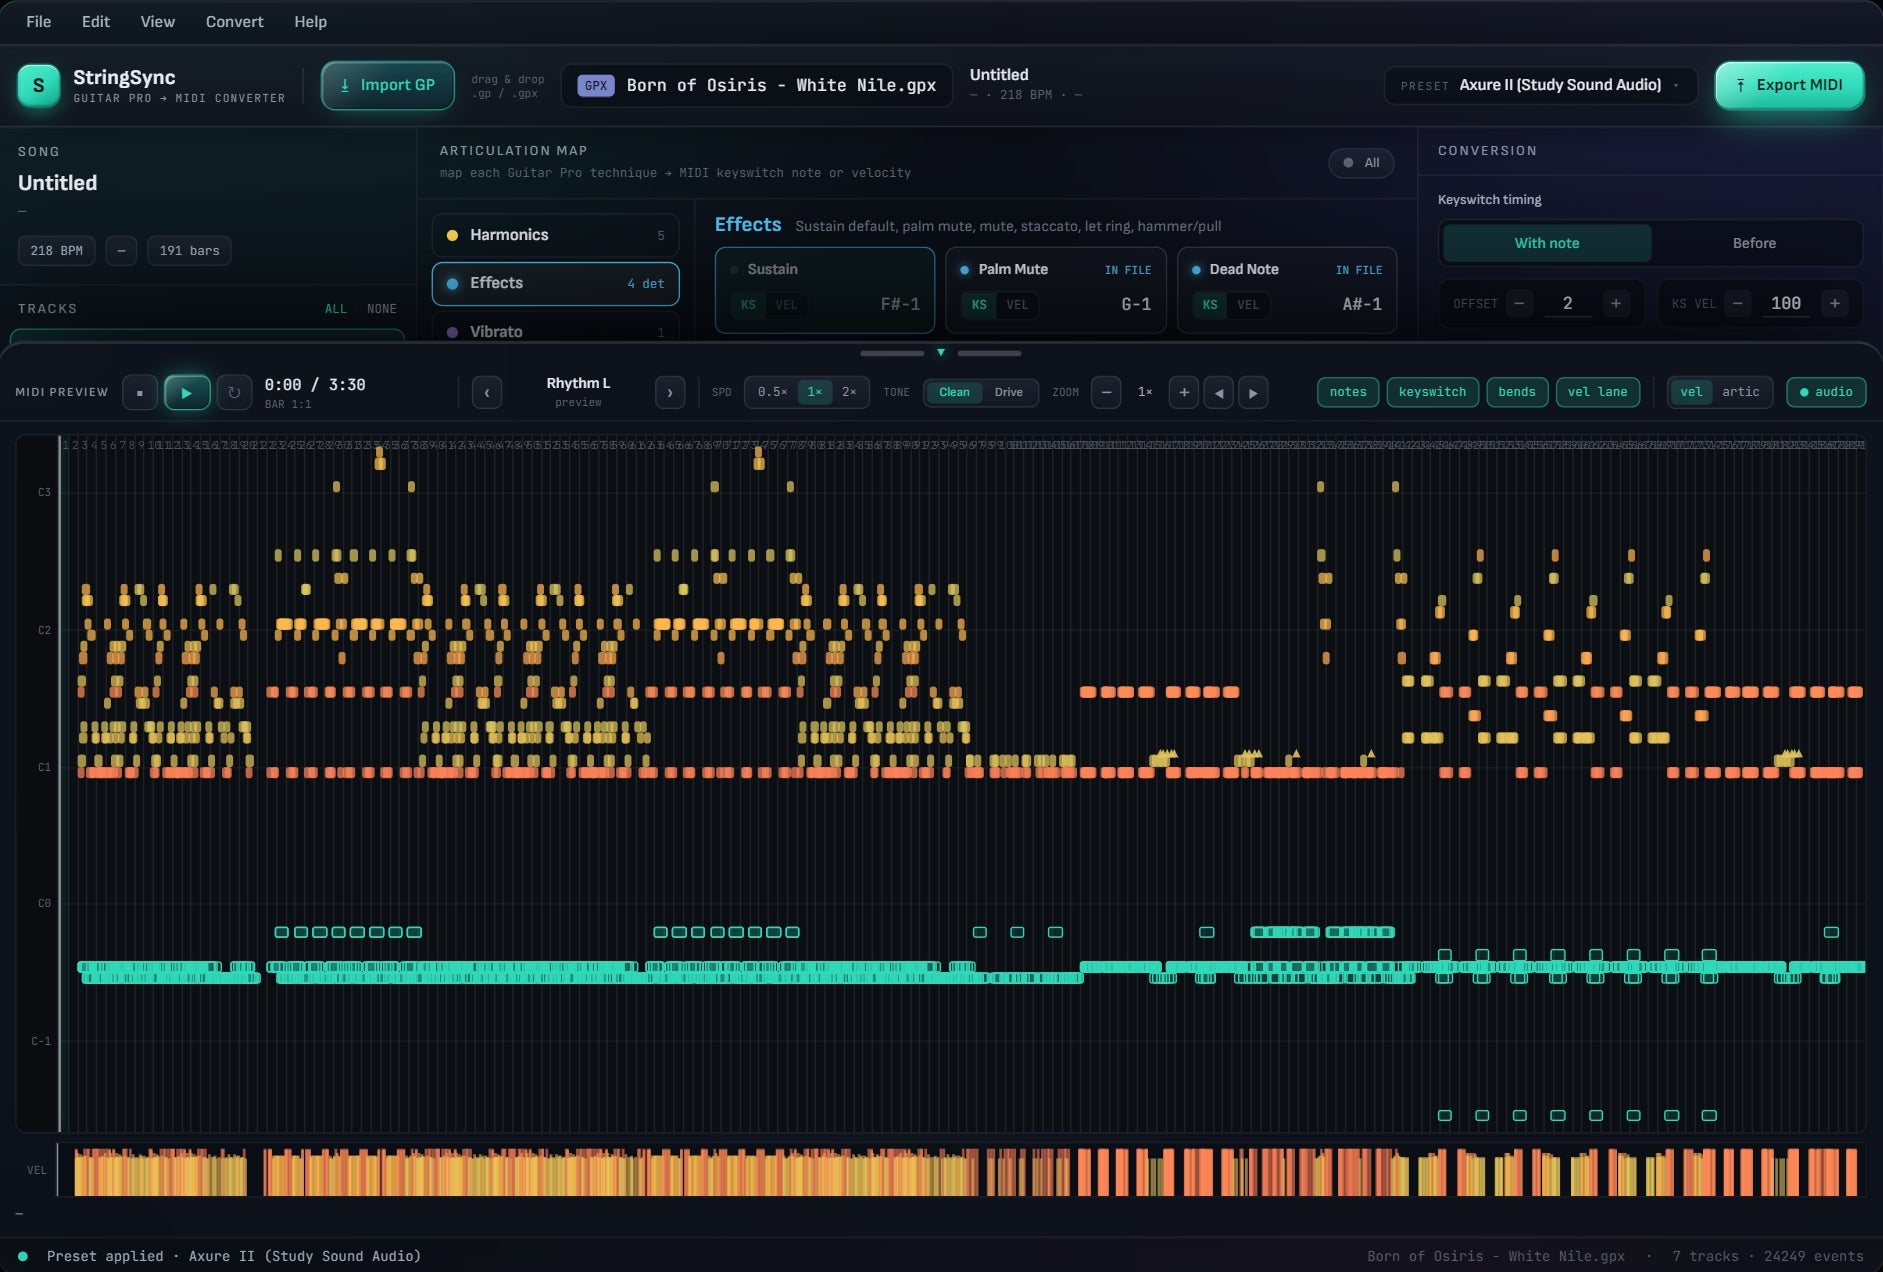Increase KS VEL value
Viewport: 1883px width, 1272px height.
pos(1834,303)
